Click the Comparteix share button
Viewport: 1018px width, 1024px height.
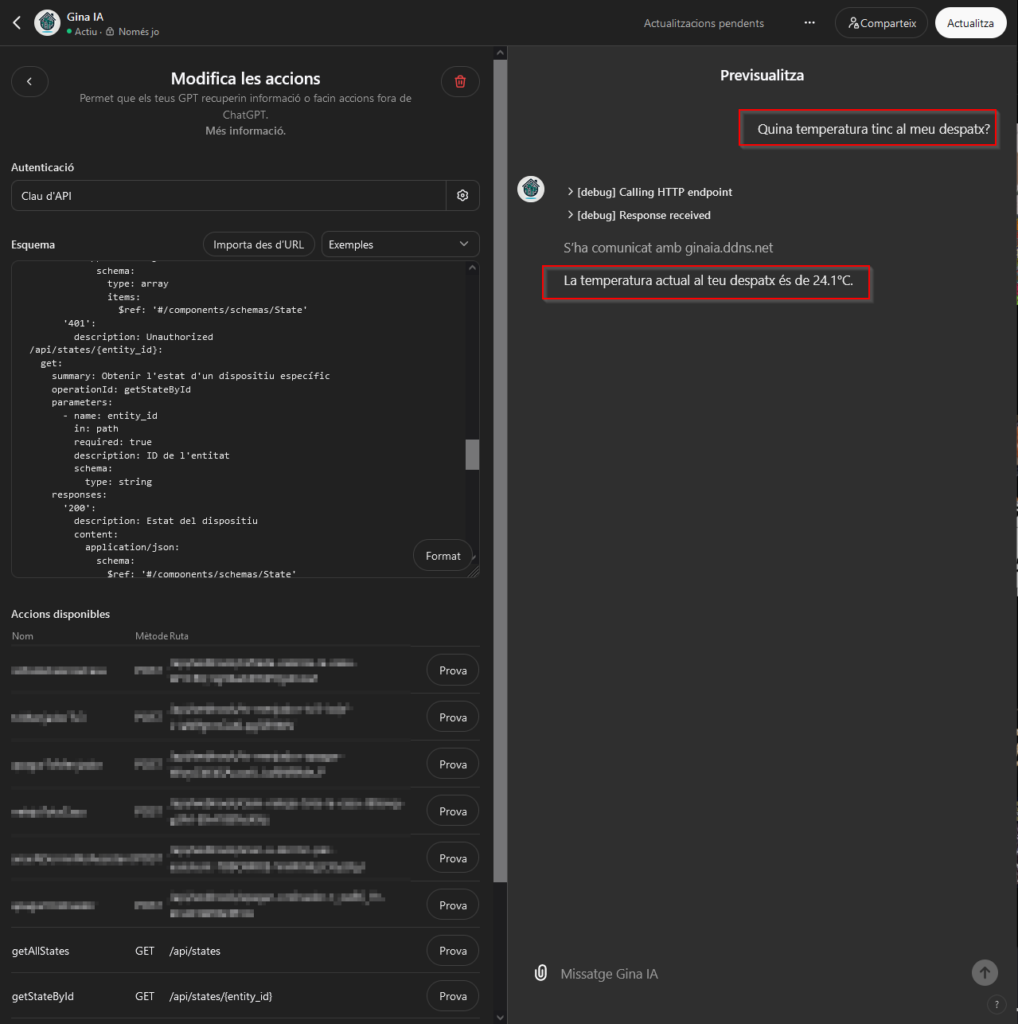pos(881,23)
